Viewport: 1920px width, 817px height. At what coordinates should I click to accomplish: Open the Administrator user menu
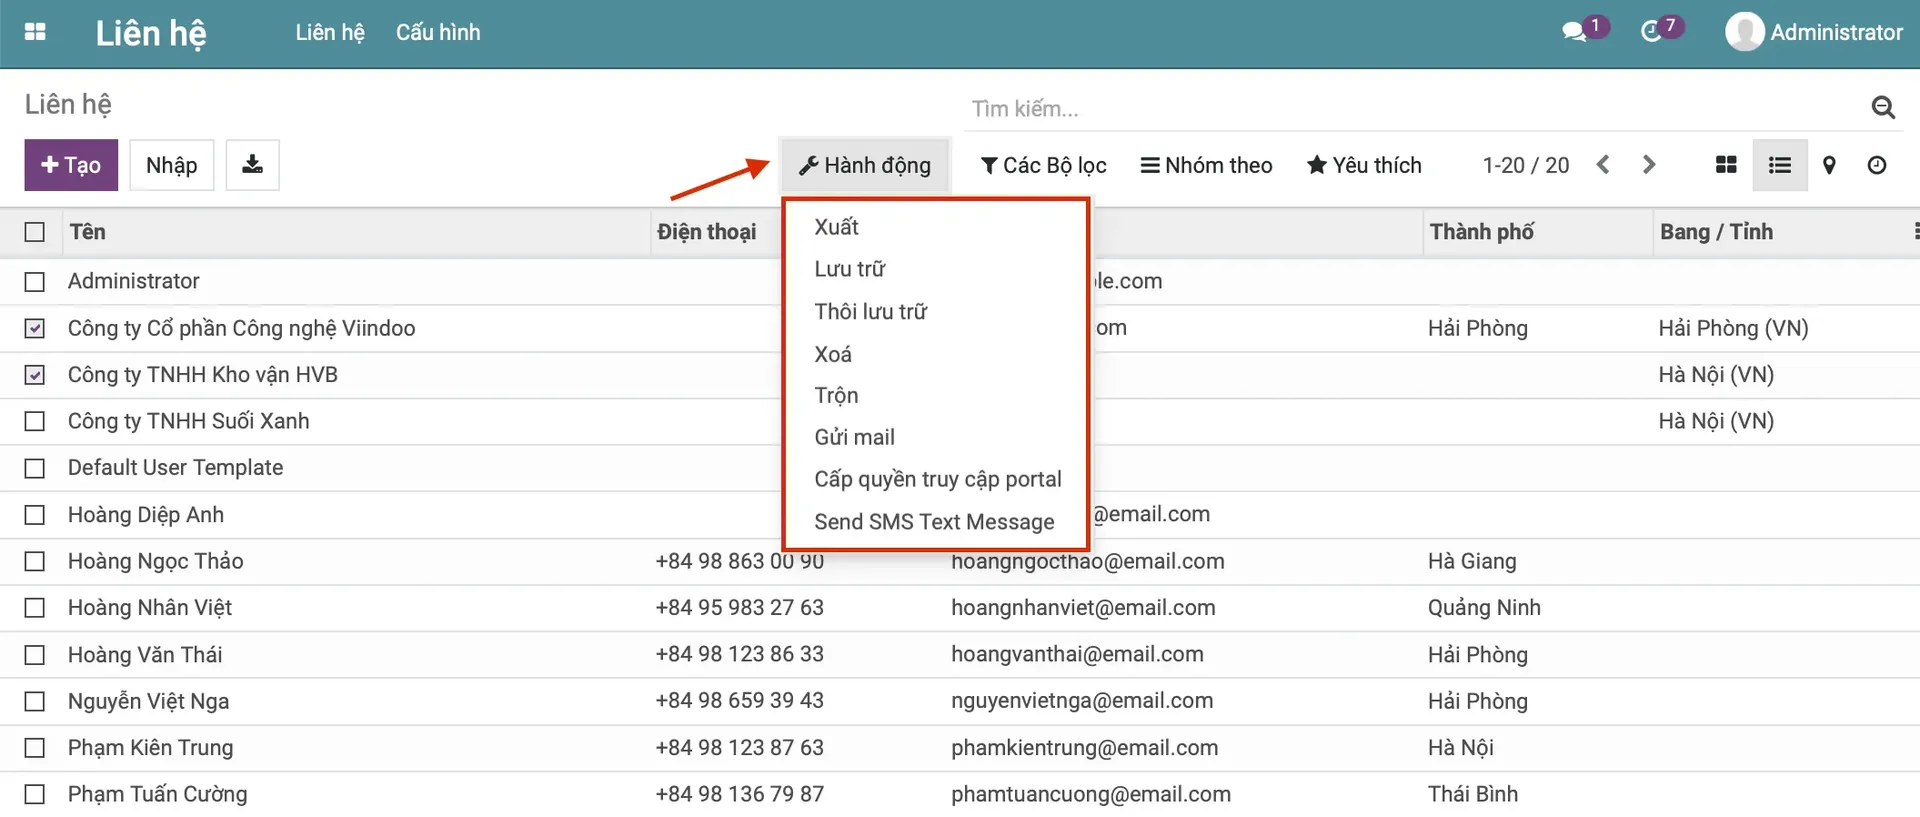click(x=1814, y=32)
